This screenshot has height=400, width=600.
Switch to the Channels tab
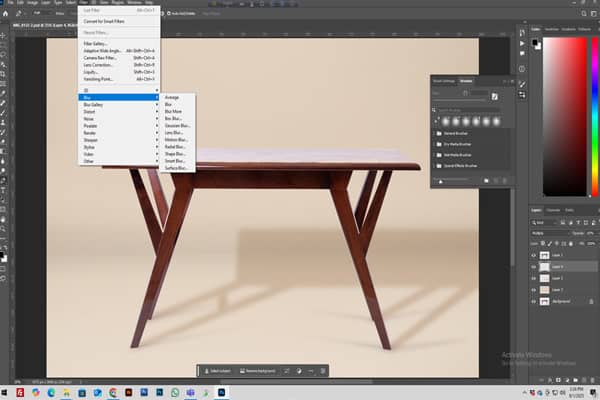click(553, 210)
